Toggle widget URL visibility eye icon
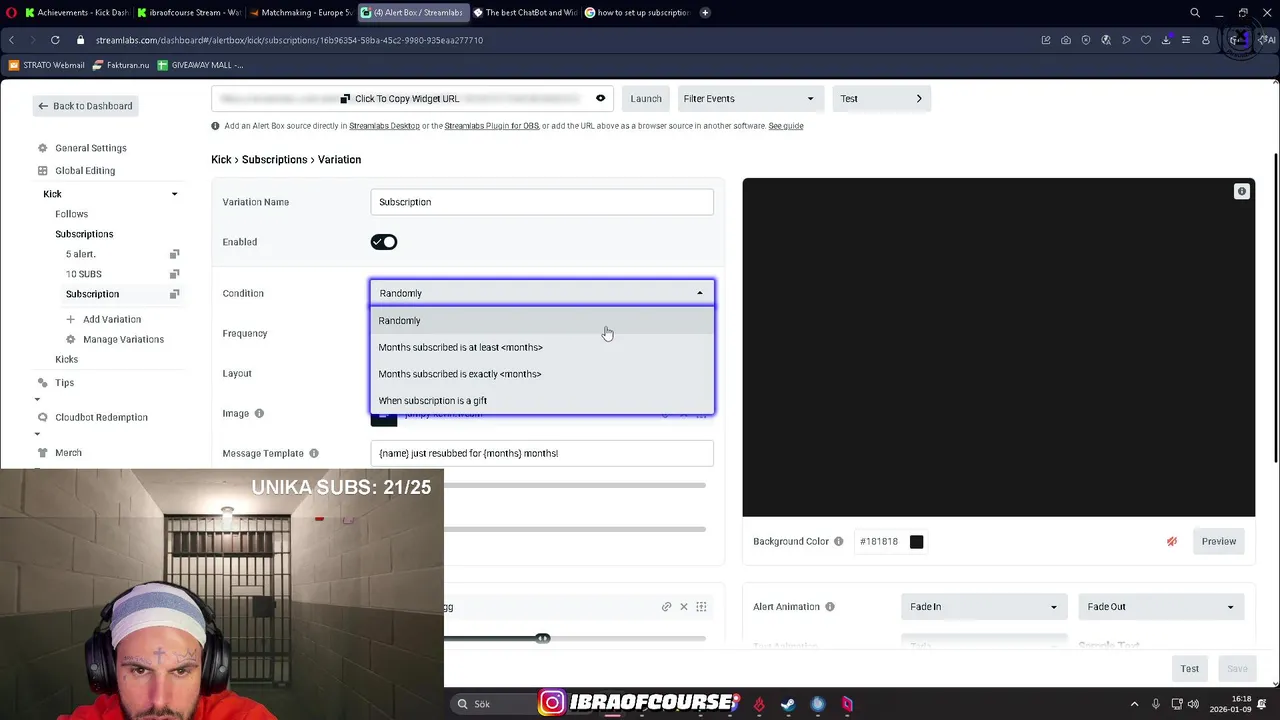 (x=600, y=98)
